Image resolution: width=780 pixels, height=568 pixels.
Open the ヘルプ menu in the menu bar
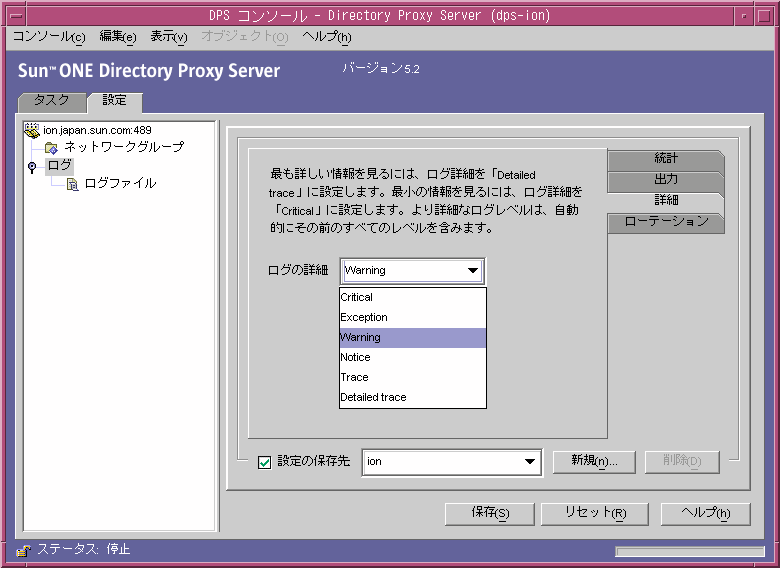327,37
